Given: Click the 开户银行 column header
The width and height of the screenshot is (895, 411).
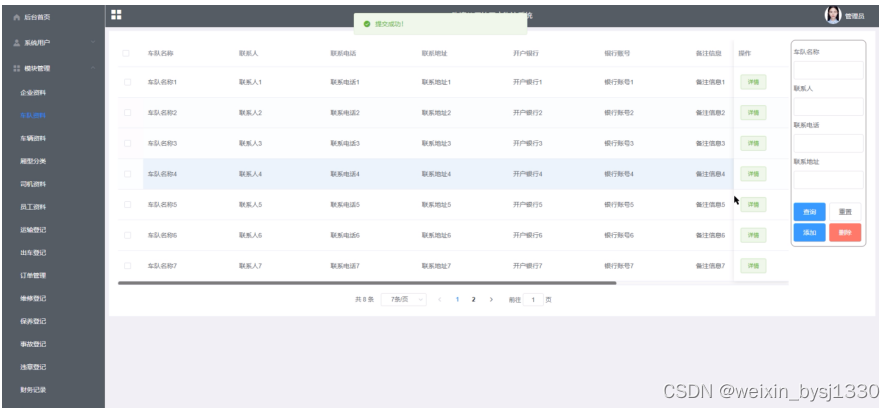Looking at the screenshot, I should point(526,53).
